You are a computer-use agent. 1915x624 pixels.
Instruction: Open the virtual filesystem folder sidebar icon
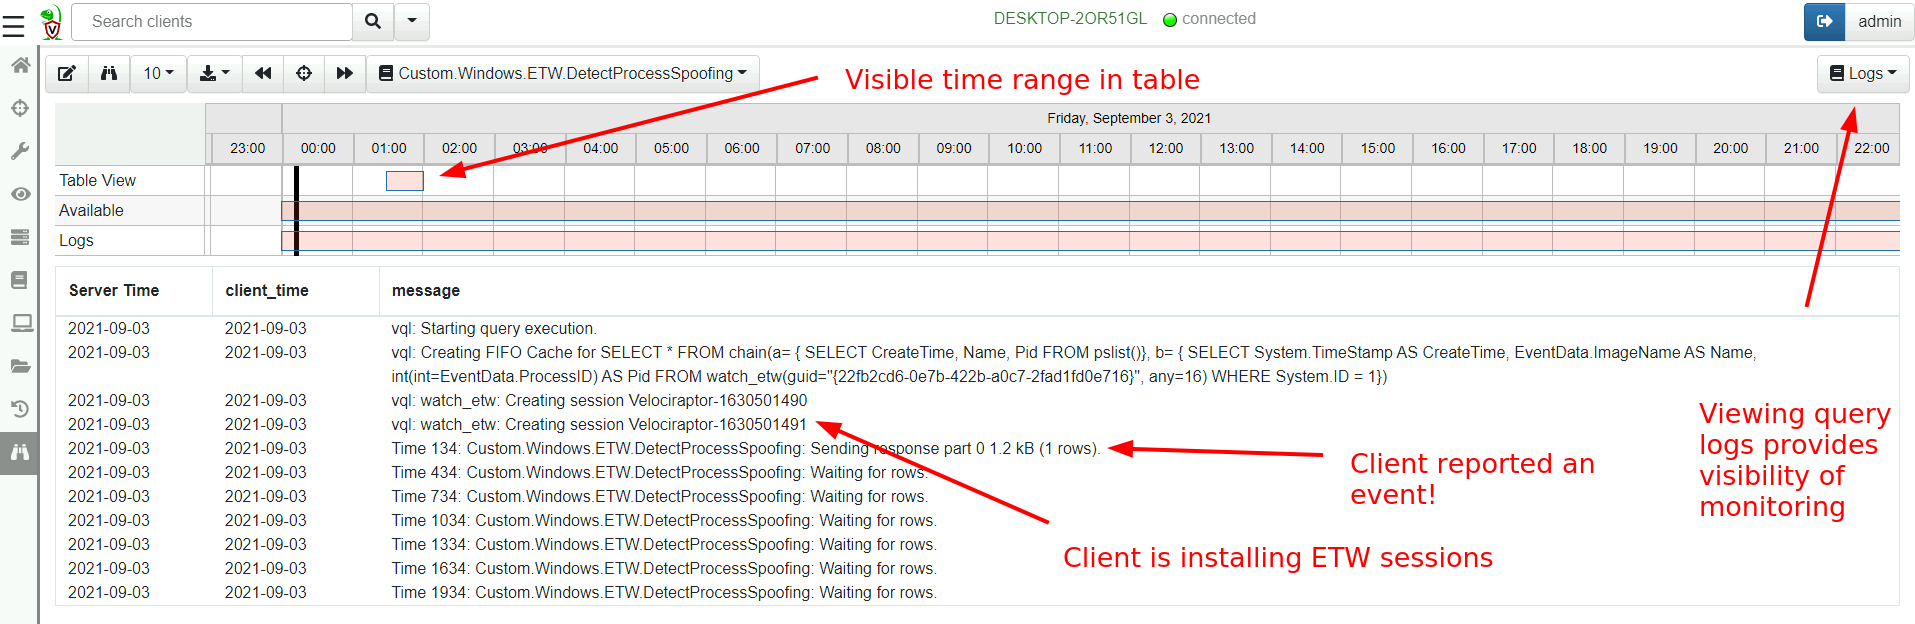pos(20,366)
